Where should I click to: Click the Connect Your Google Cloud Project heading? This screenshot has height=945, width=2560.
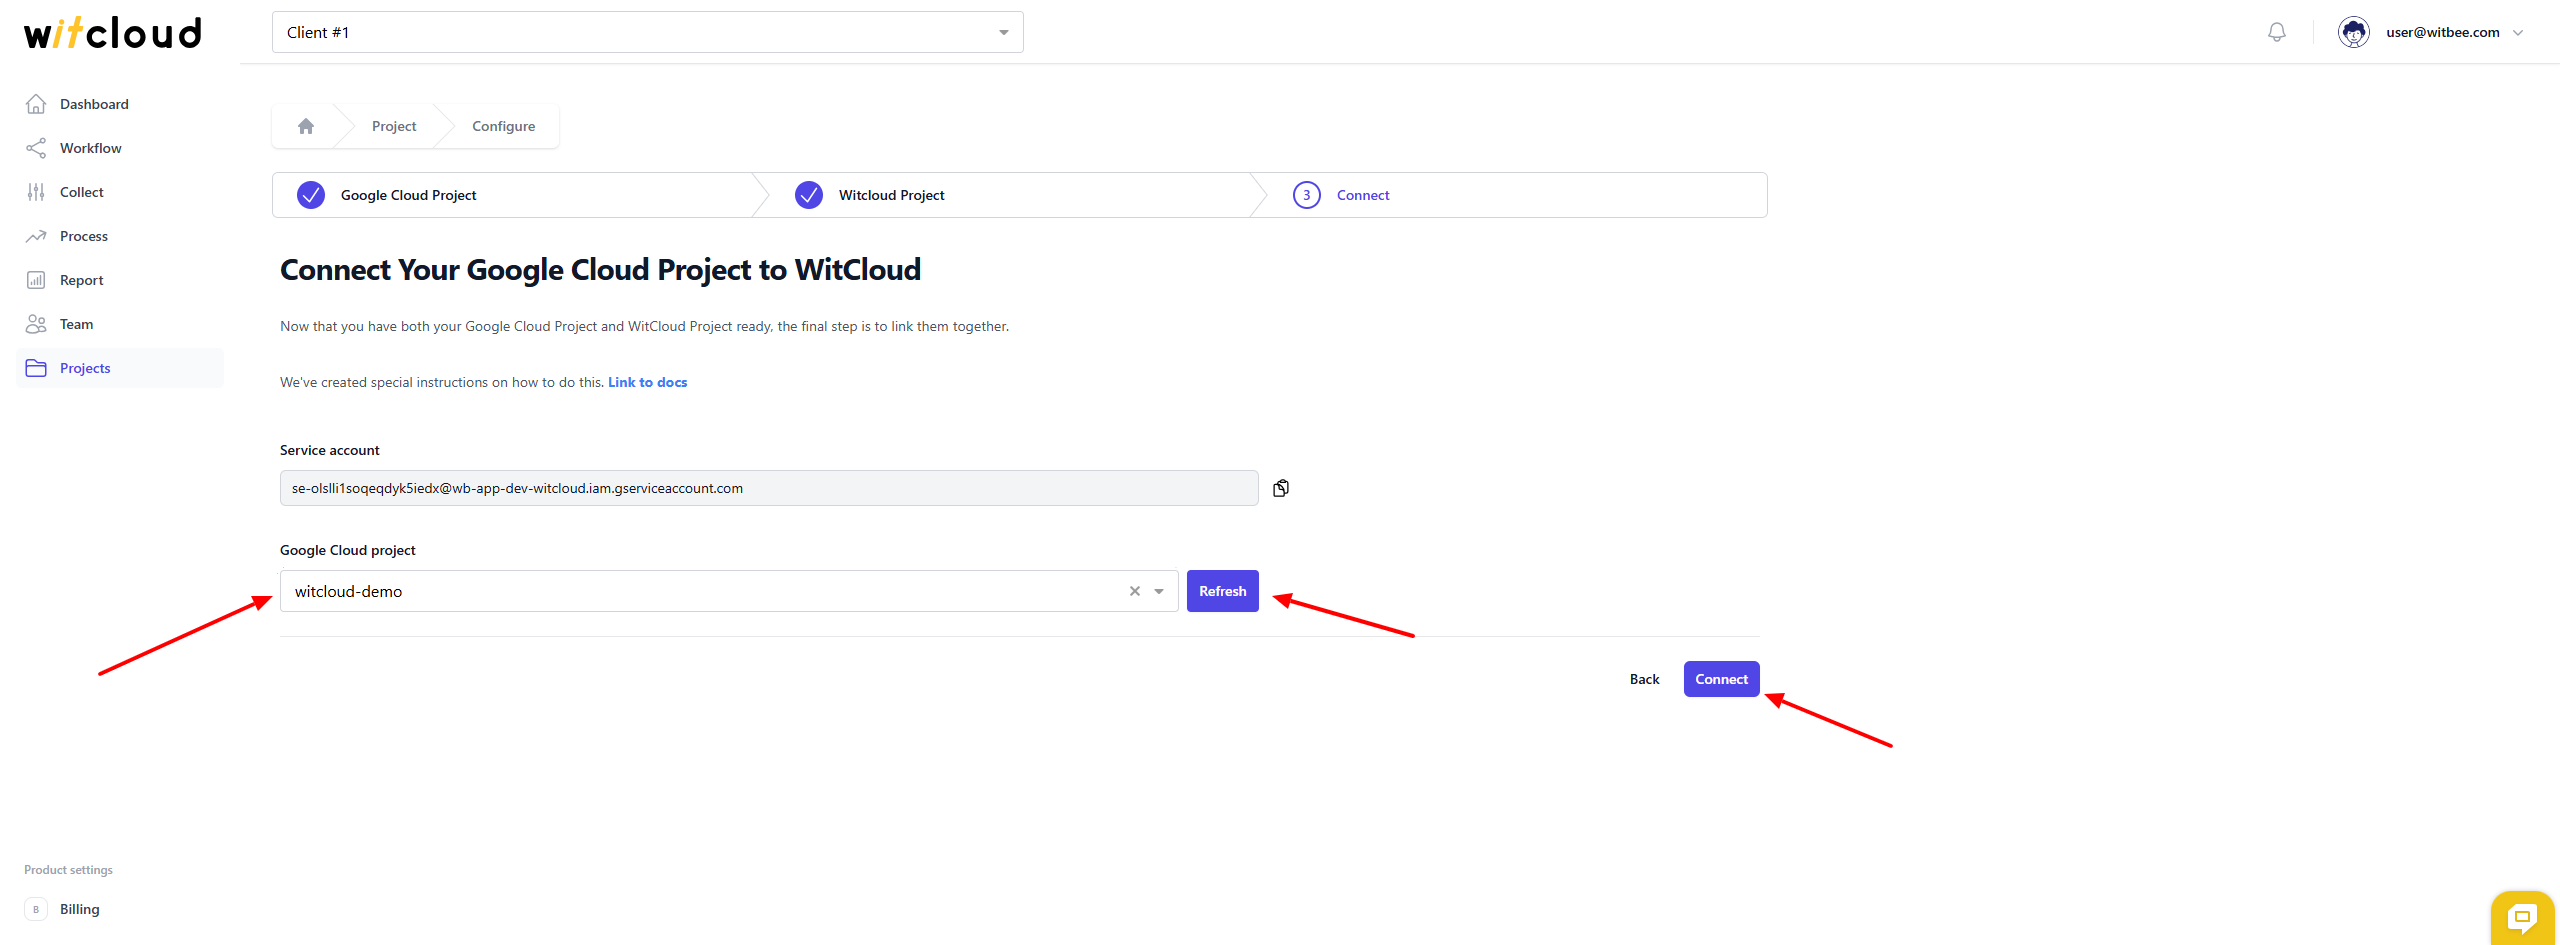coord(600,270)
